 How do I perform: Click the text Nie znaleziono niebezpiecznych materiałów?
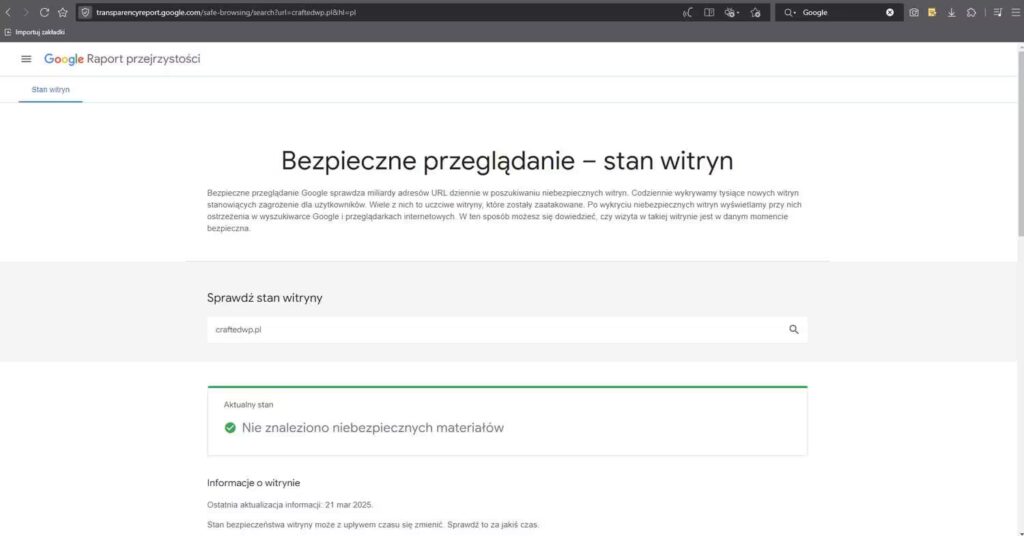point(373,428)
